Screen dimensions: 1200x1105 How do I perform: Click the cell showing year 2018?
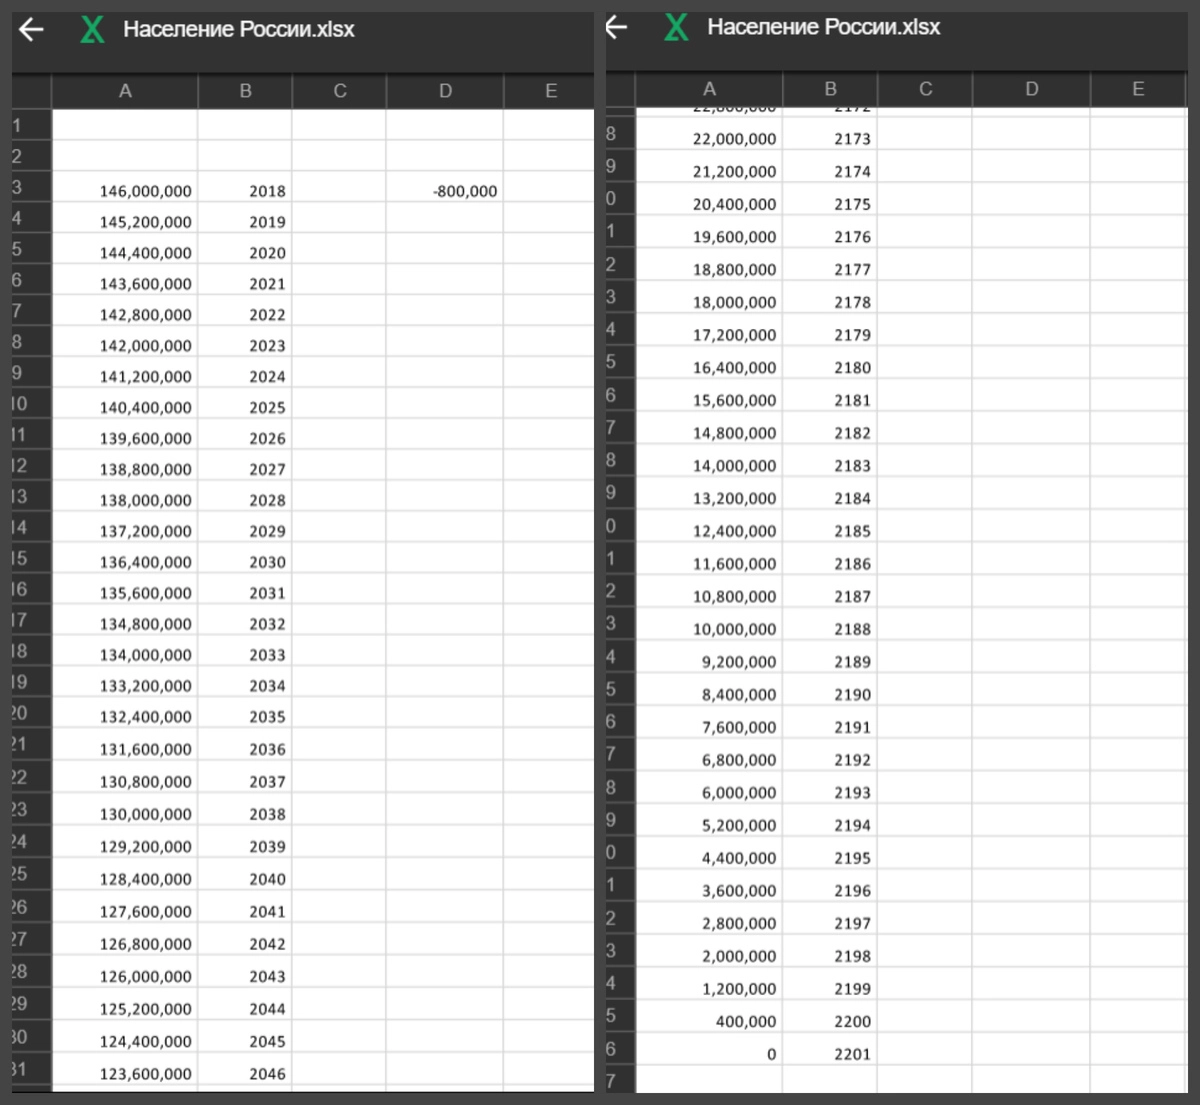coord(246,191)
